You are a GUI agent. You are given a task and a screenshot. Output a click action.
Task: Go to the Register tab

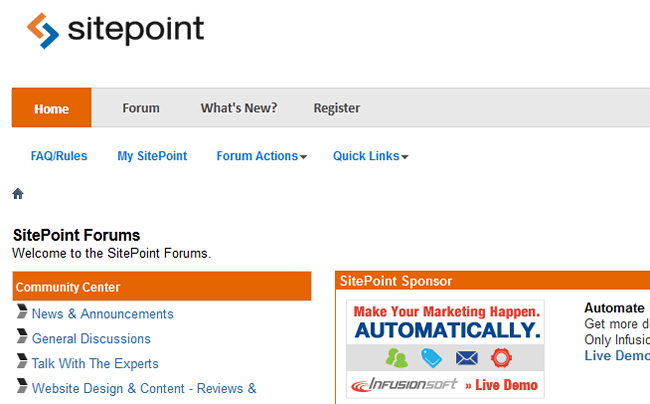pos(337,108)
